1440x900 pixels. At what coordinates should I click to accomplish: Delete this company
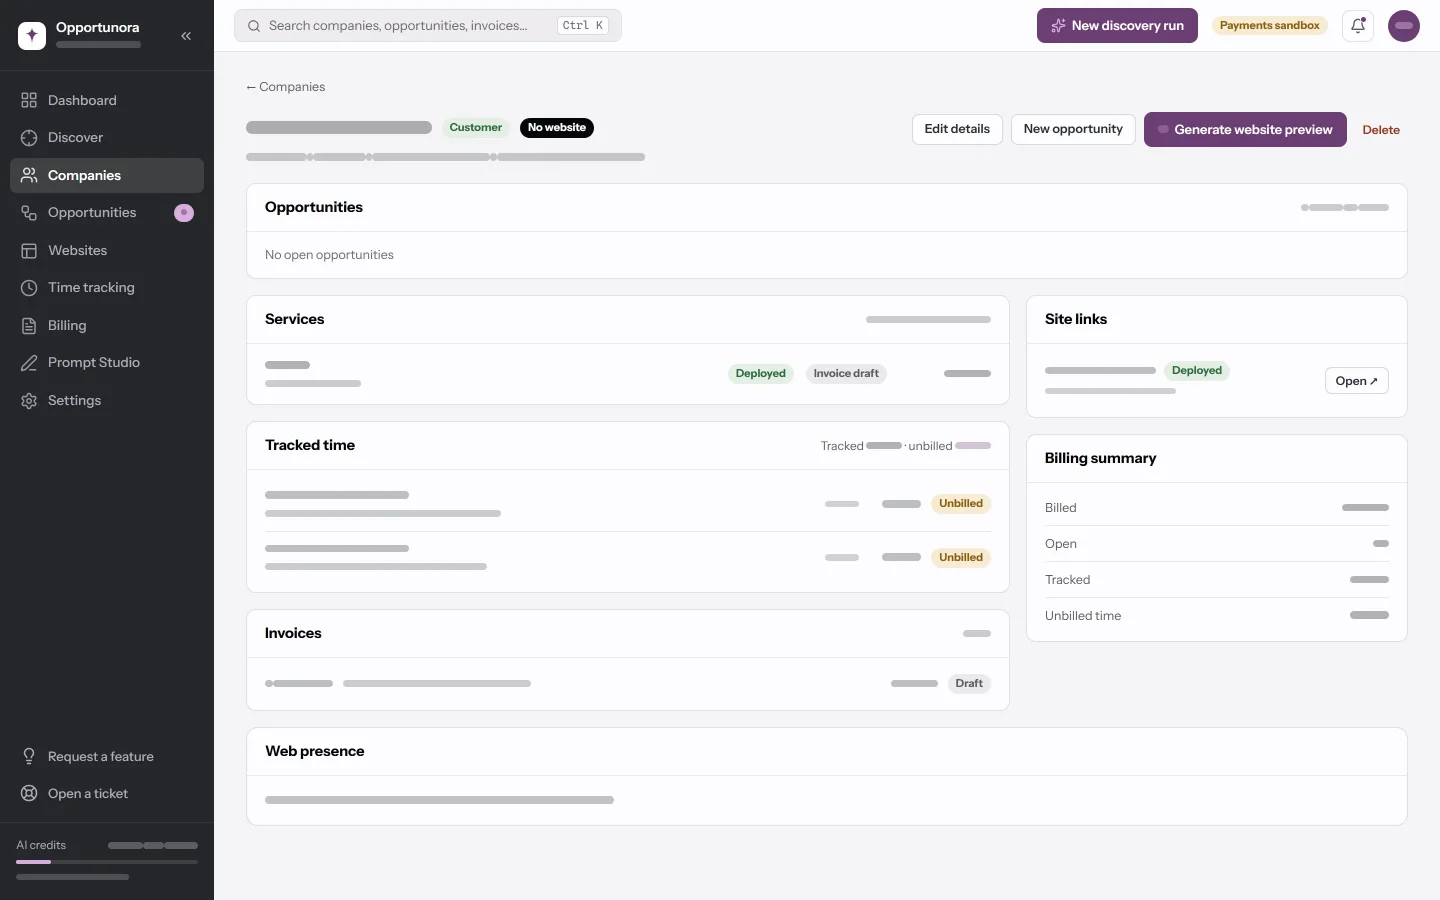(x=1381, y=130)
